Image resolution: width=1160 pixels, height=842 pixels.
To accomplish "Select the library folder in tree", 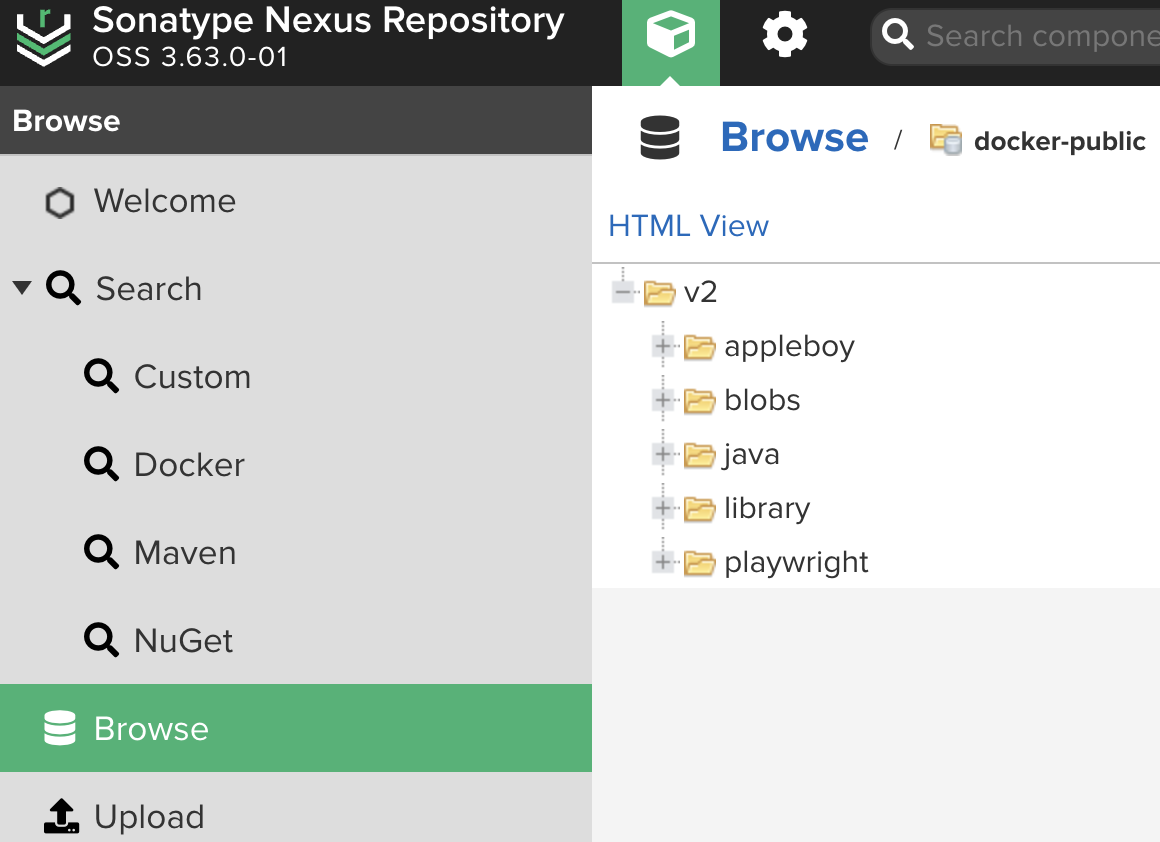I will click(766, 508).
